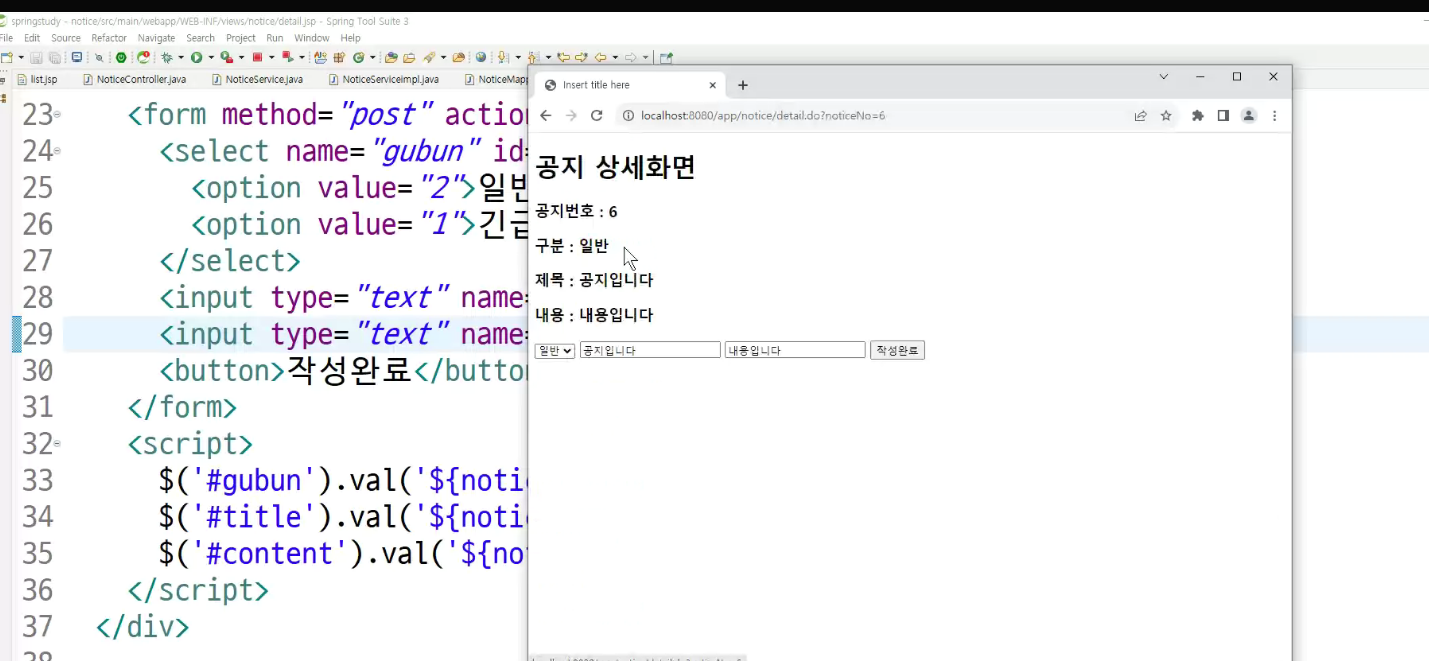
Task: Open a new Chrome tab with plus button
Action: [743, 85]
